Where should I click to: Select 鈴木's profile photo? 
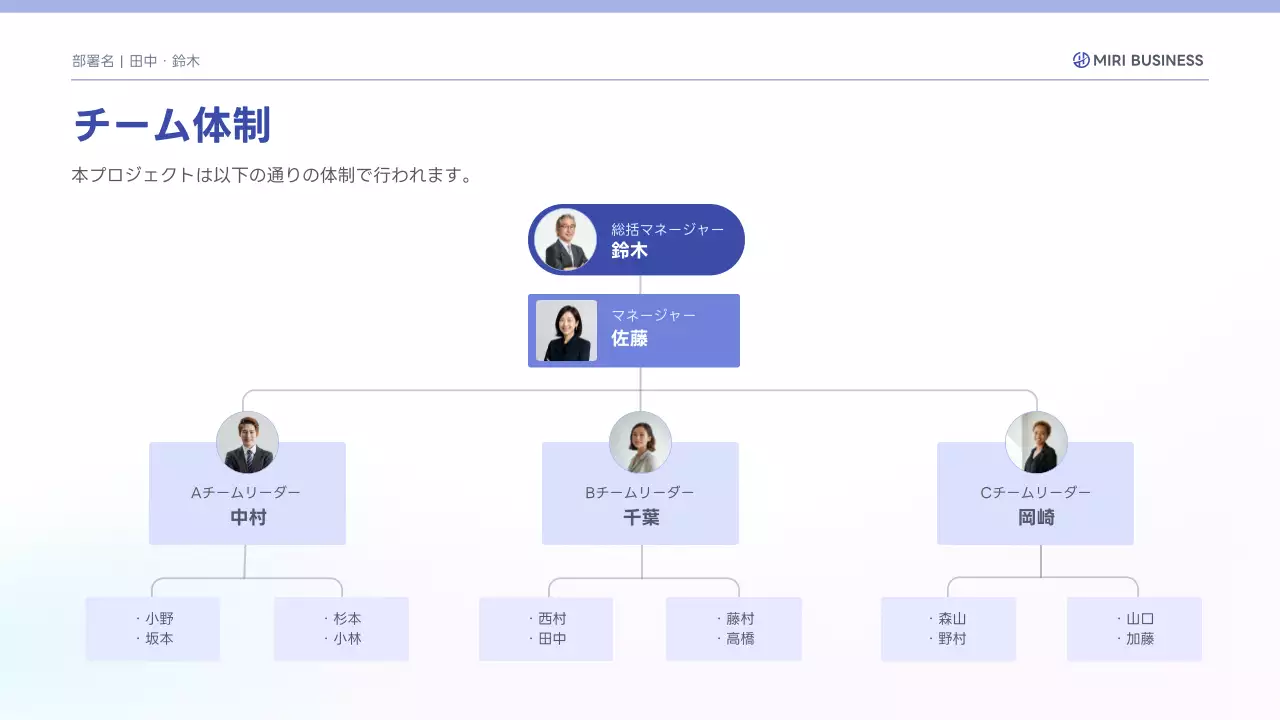pos(565,240)
